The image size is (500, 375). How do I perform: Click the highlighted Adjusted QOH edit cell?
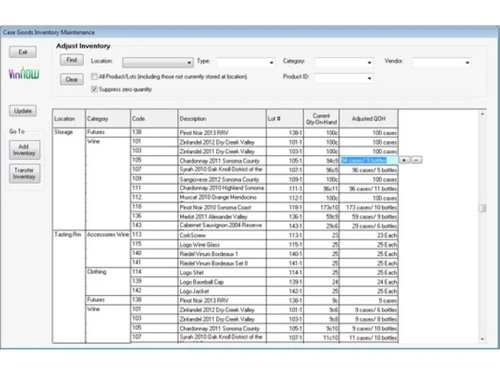click(x=369, y=160)
